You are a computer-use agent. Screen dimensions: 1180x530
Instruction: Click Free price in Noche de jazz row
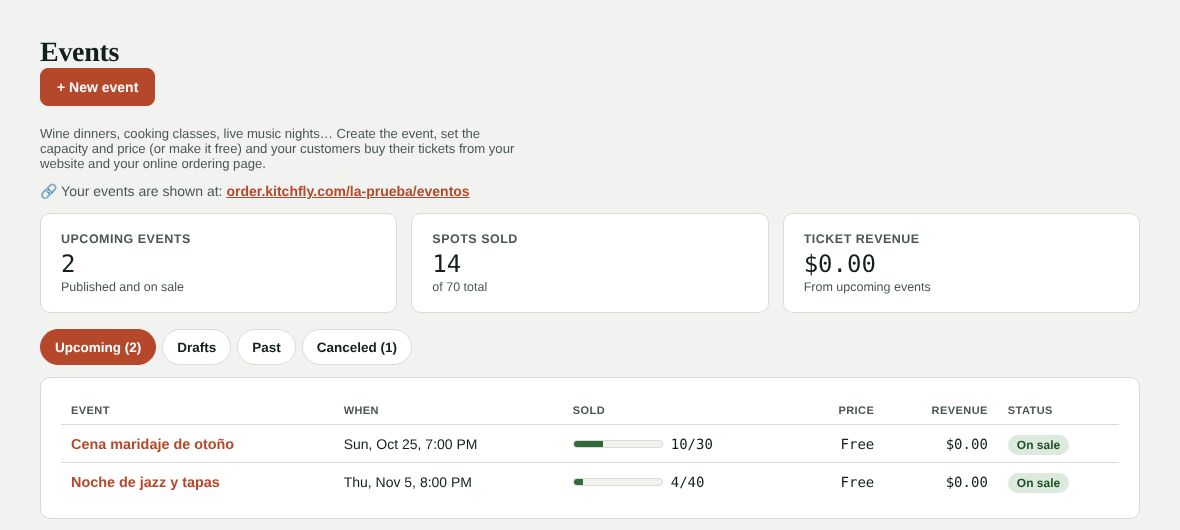(x=857, y=482)
